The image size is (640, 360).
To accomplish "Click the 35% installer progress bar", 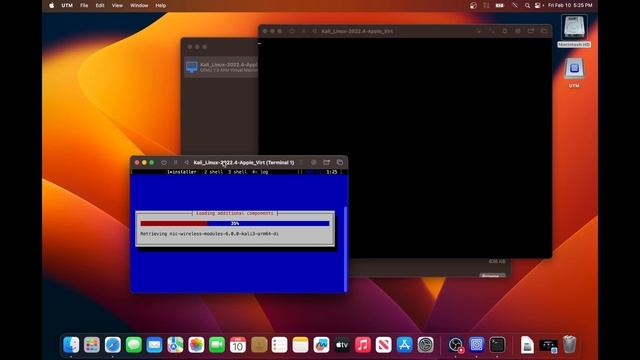I will (x=235, y=223).
